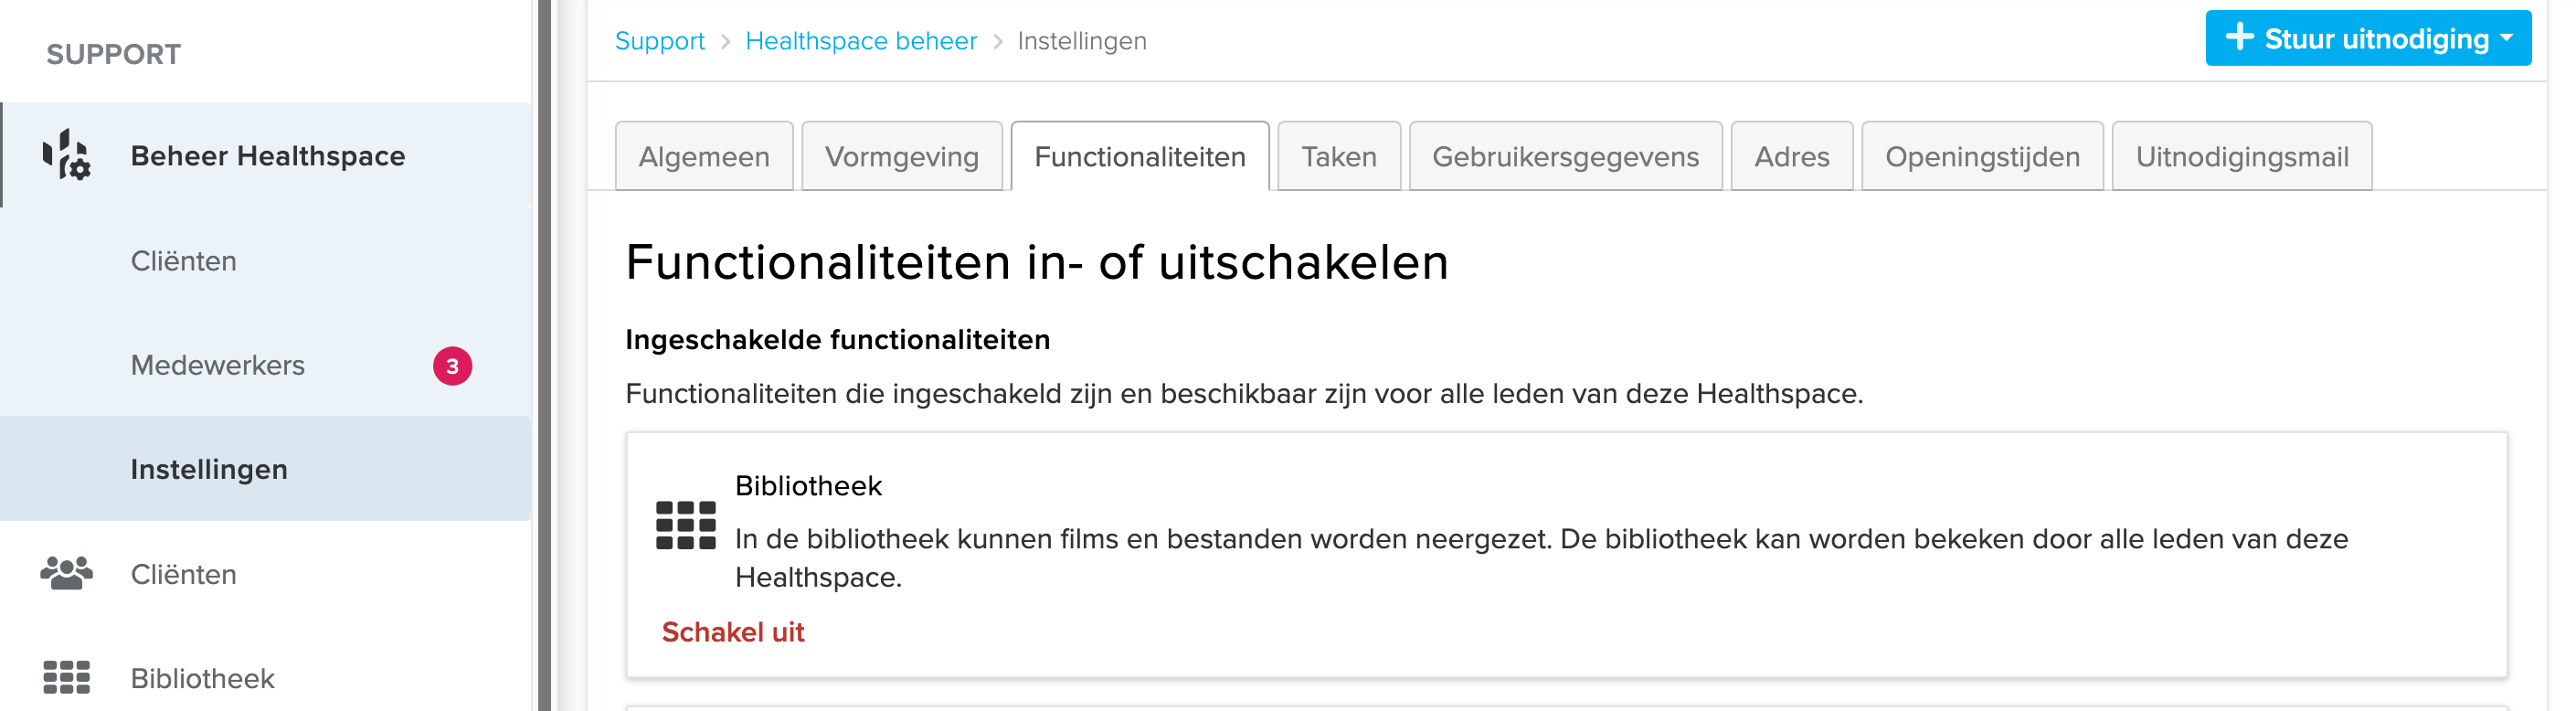Select Medewerkers in the sidebar submenu
Image resolution: width=2576 pixels, height=711 pixels.
pyautogui.click(x=218, y=366)
